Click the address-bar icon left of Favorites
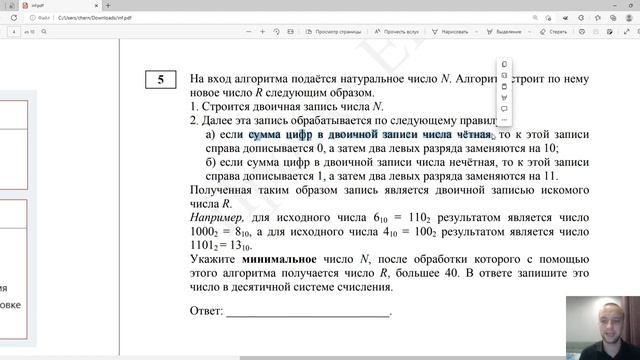The image size is (640, 360). (581, 18)
